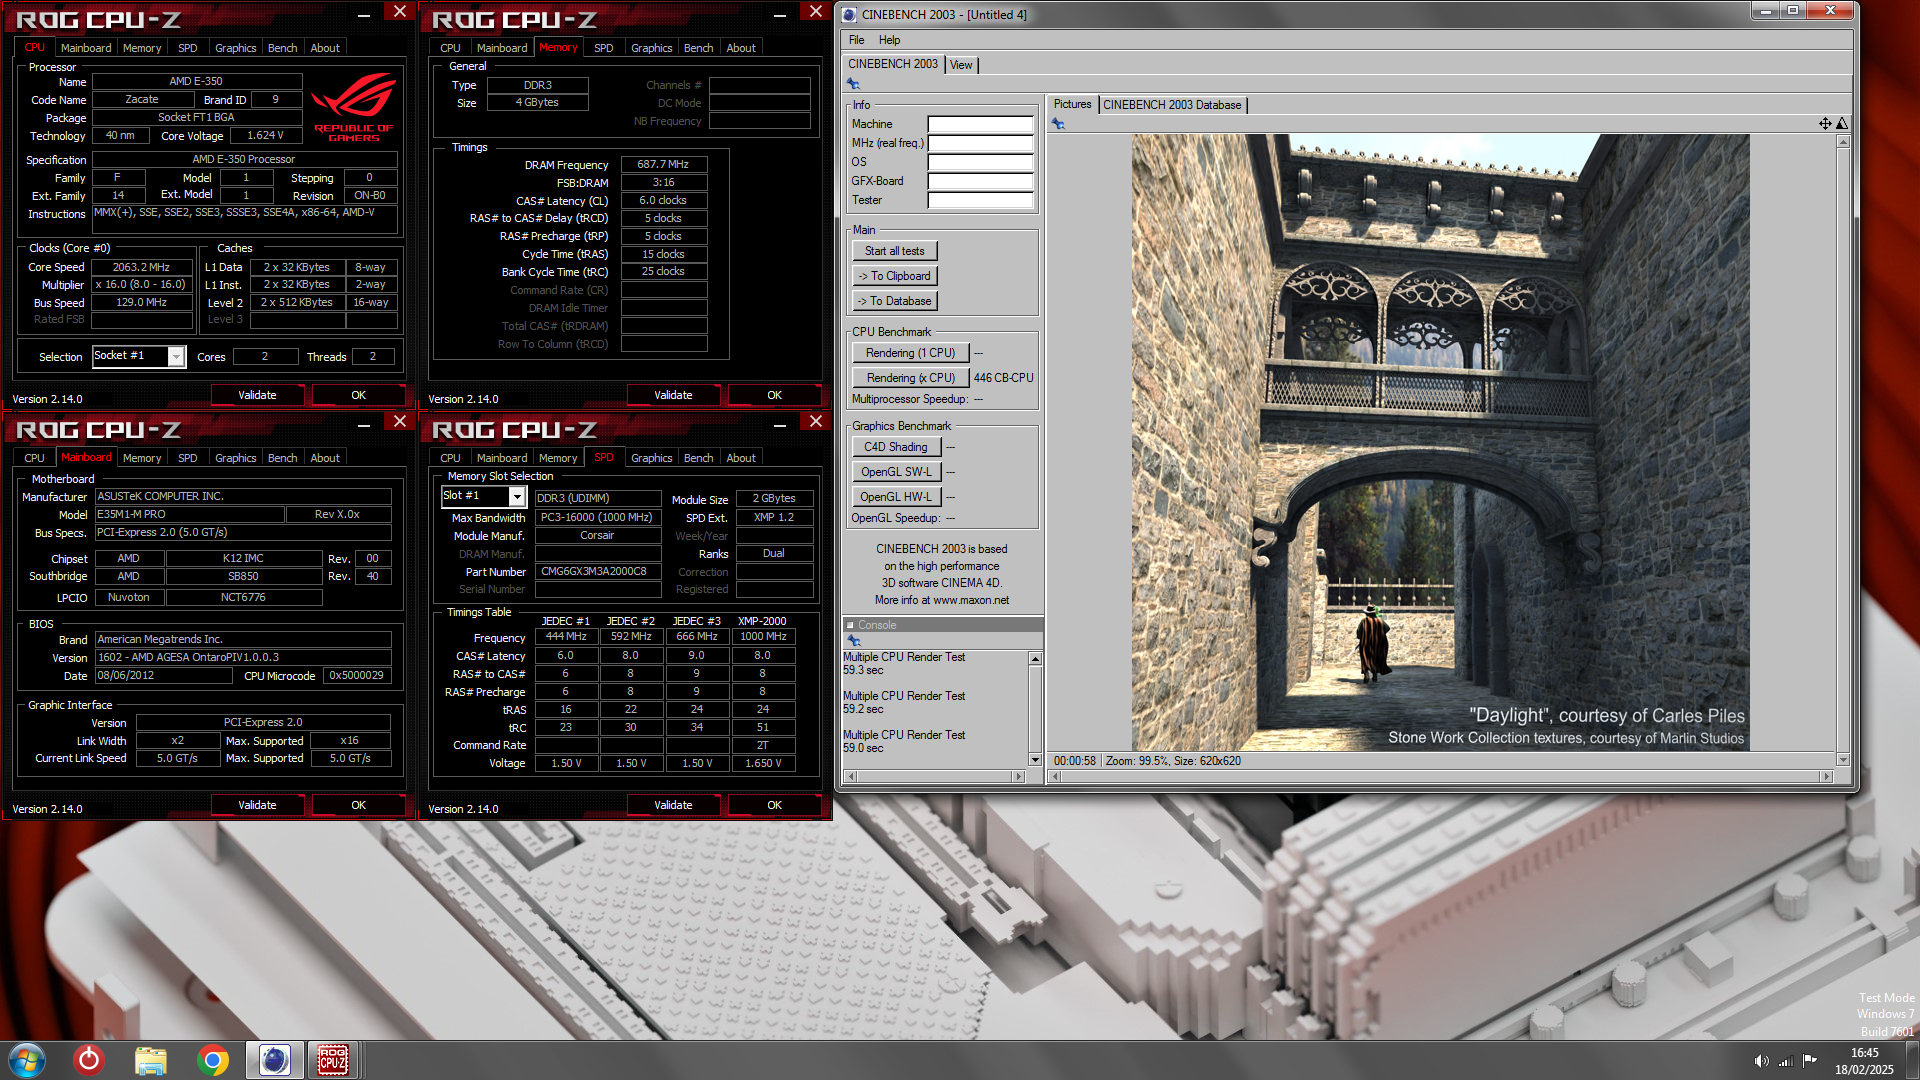The width and height of the screenshot is (1920, 1080).
Task: Click Start all tests in Cinebench
Action: (895, 251)
